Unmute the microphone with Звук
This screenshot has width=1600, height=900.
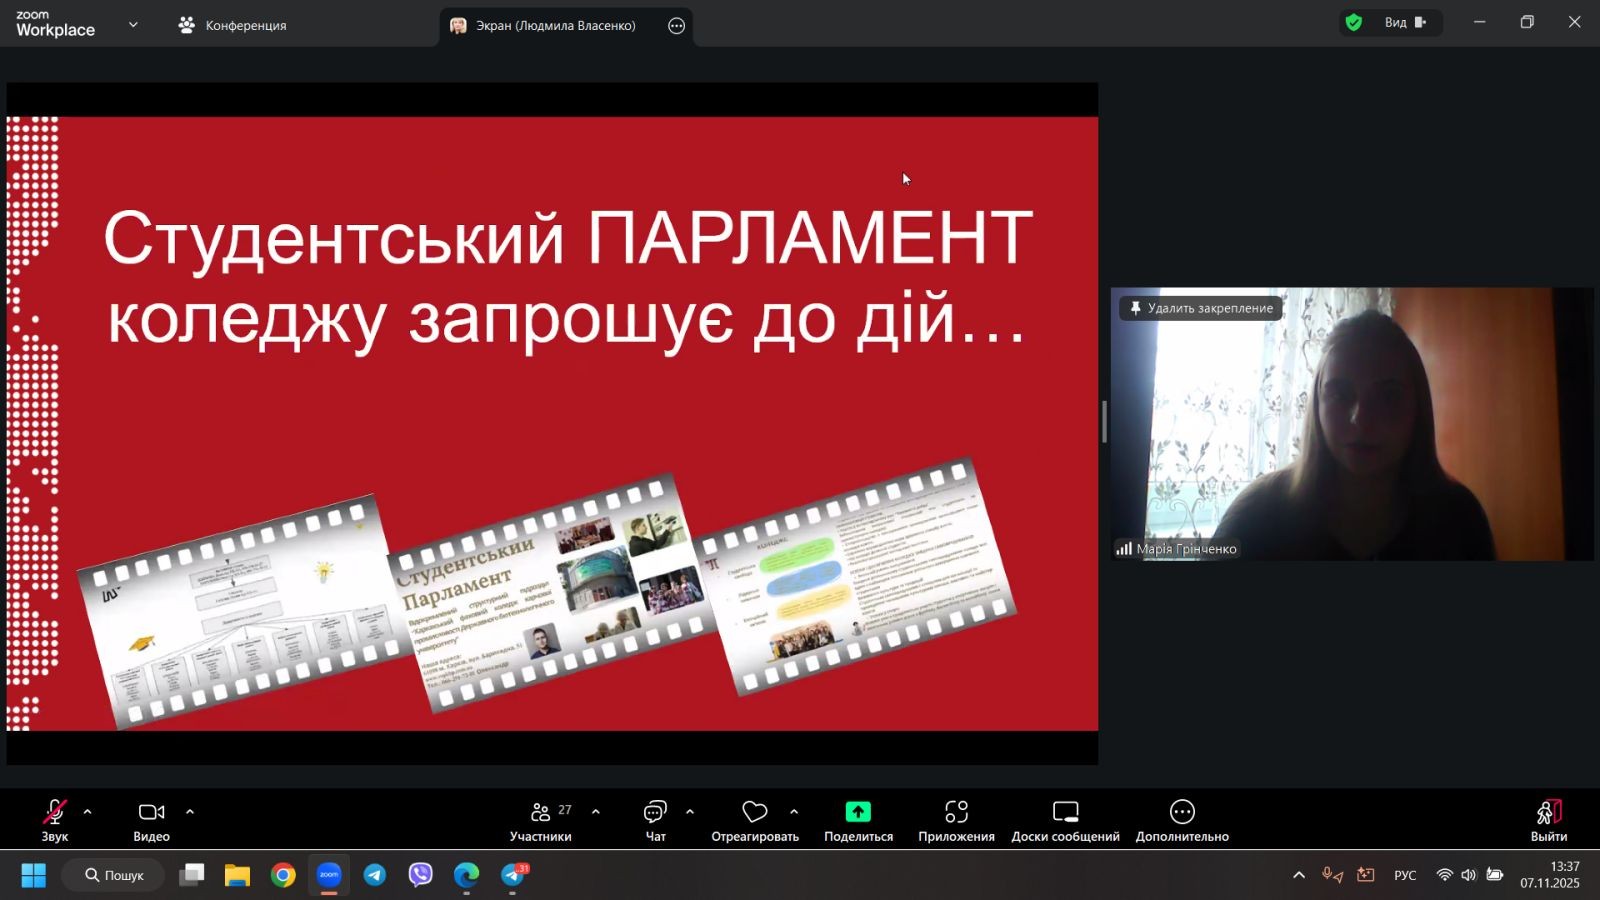click(55, 812)
